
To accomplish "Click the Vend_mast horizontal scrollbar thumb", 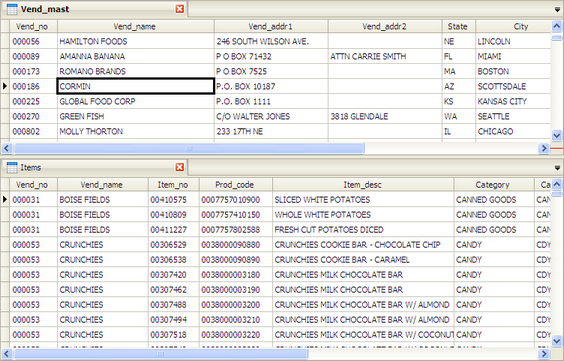I will coord(189,148).
